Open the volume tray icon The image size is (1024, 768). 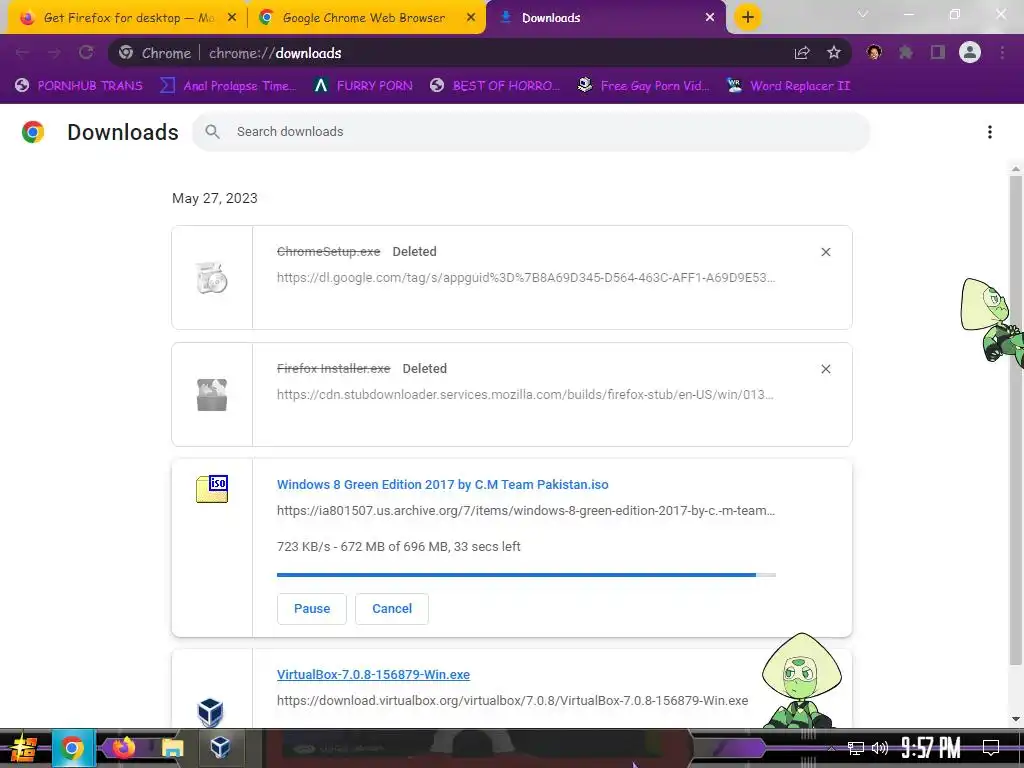pyautogui.click(x=880, y=748)
